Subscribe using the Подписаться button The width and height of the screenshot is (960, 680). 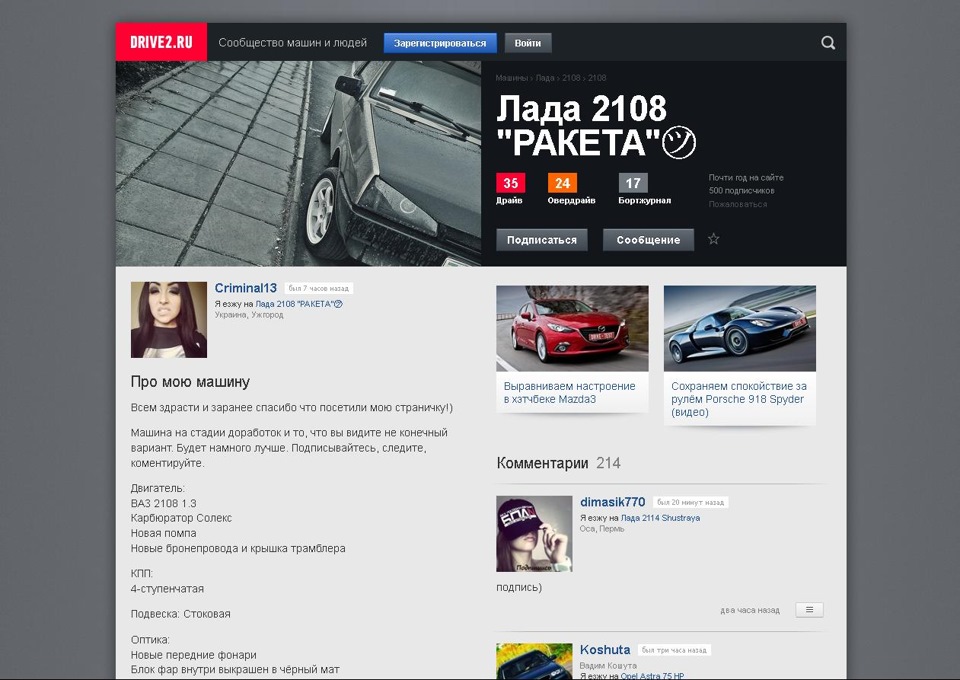[542, 240]
